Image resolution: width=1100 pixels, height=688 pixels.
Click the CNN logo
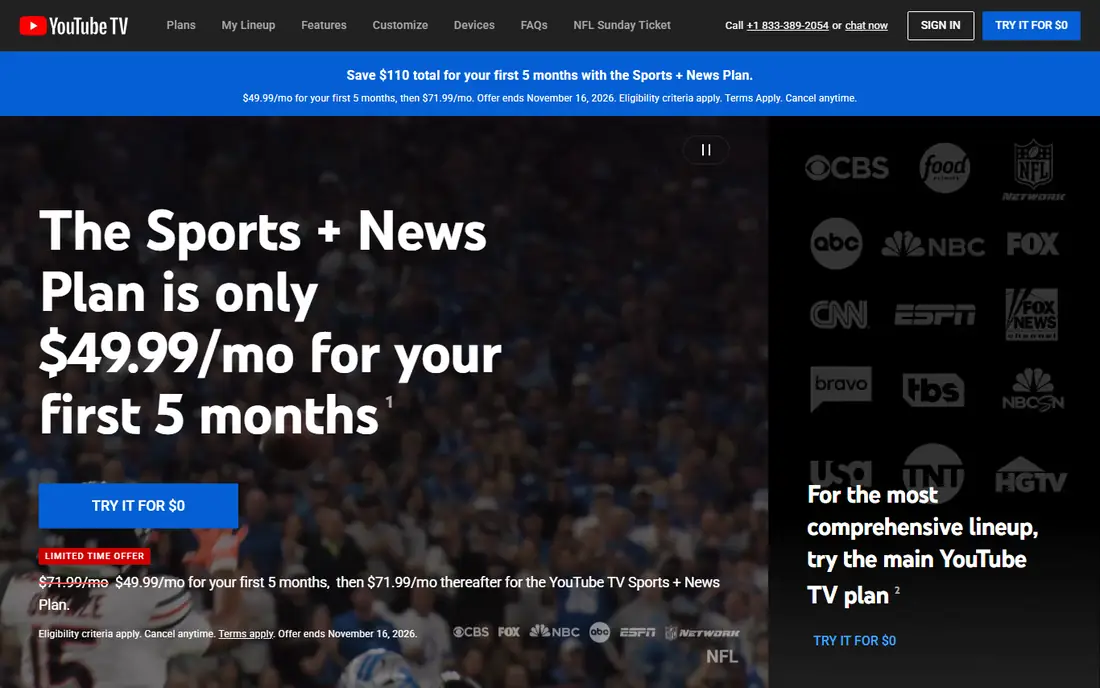[839, 314]
